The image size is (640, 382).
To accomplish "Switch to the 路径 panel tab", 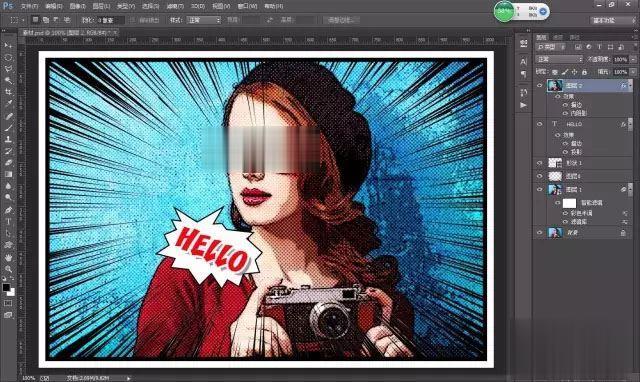I will (574, 37).
